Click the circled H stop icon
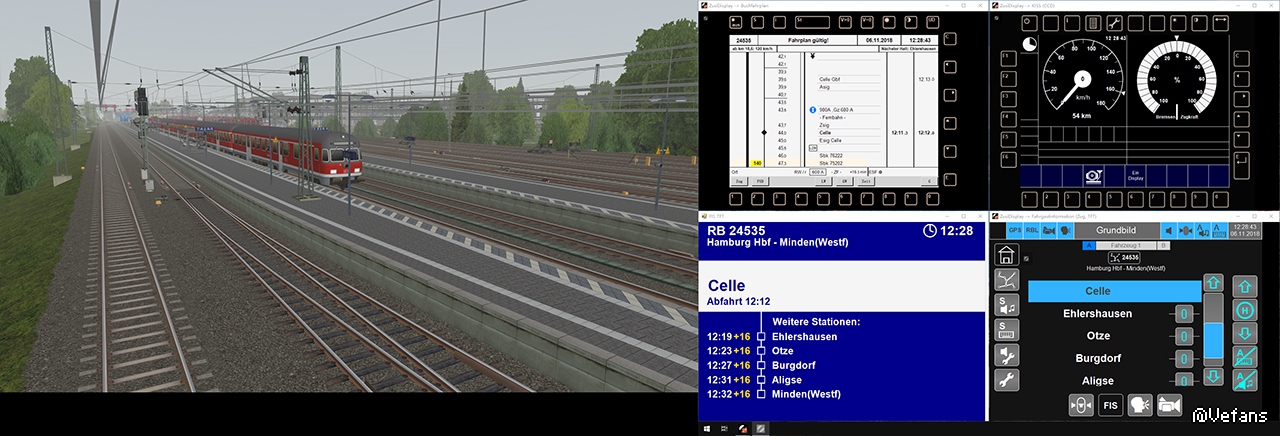 point(1244,309)
